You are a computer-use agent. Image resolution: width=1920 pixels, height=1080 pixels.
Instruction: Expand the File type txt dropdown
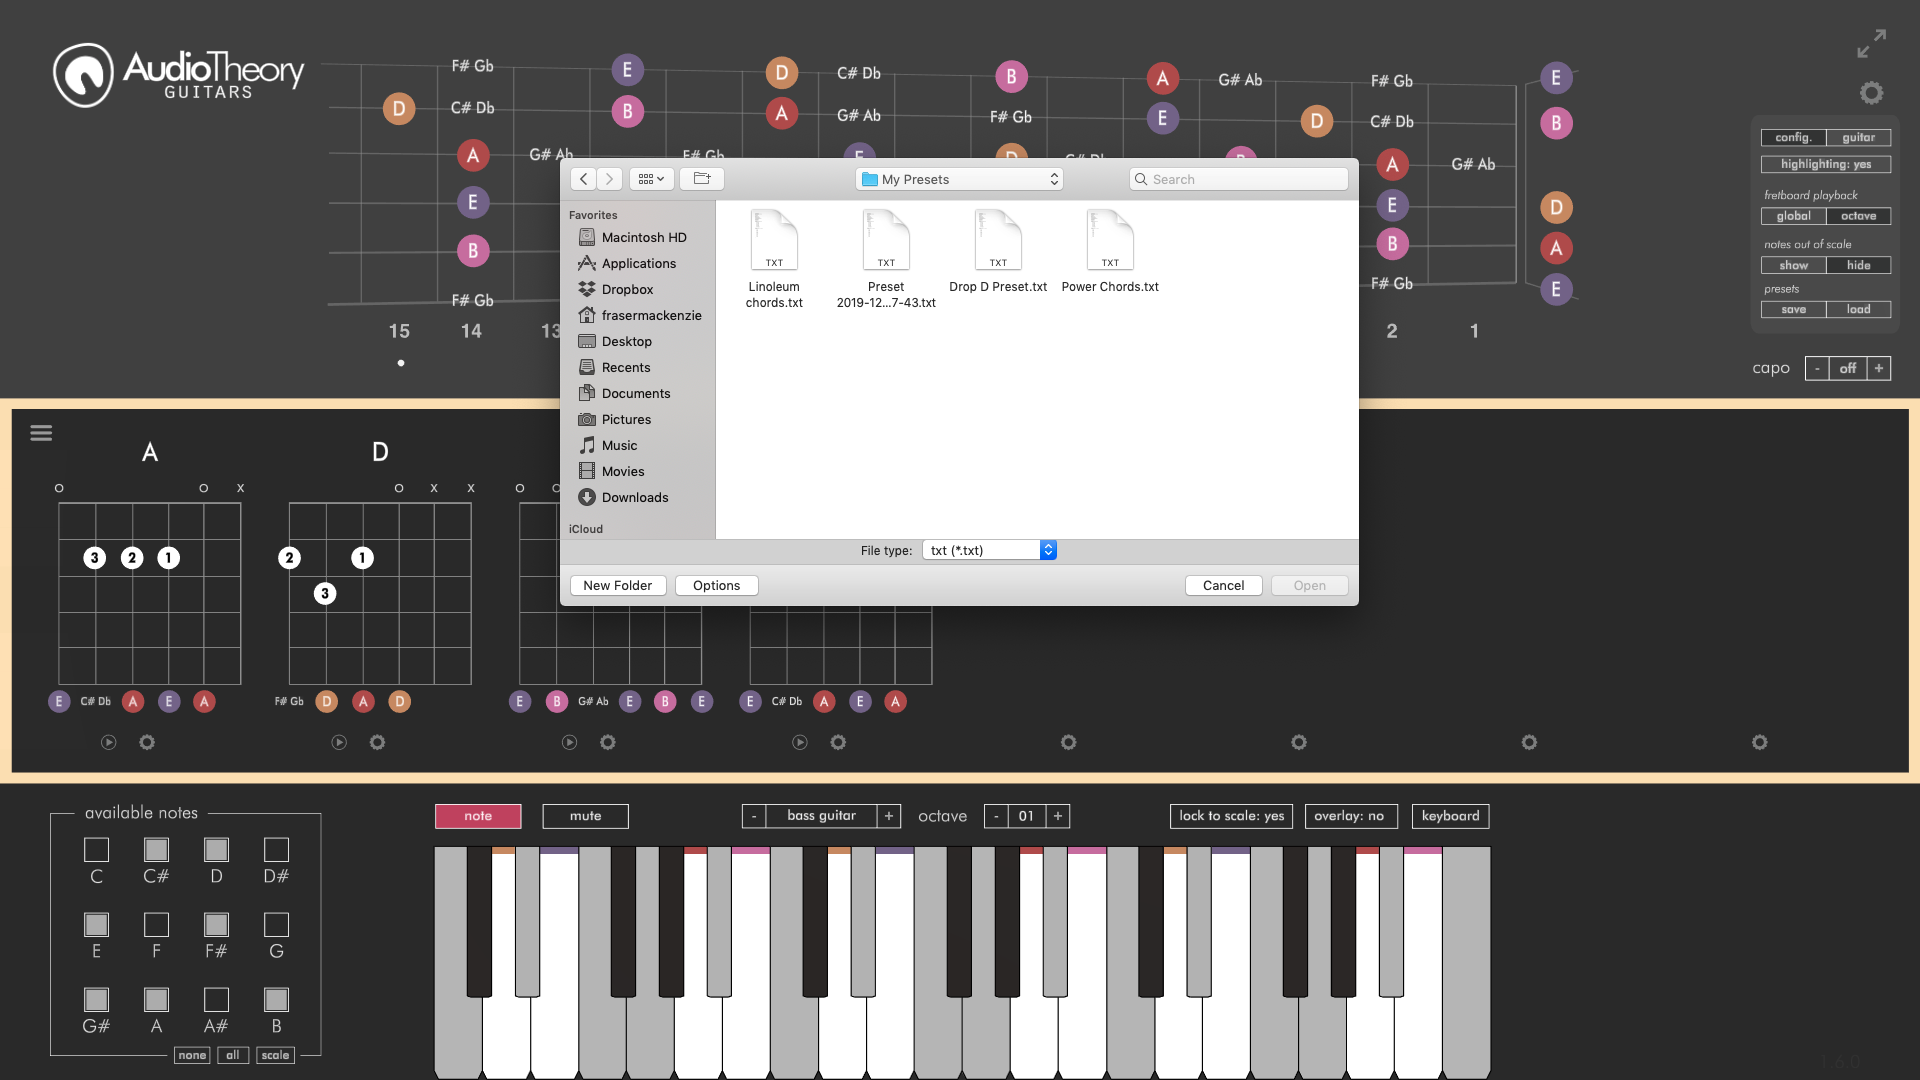pyautogui.click(x=989, y=550)
